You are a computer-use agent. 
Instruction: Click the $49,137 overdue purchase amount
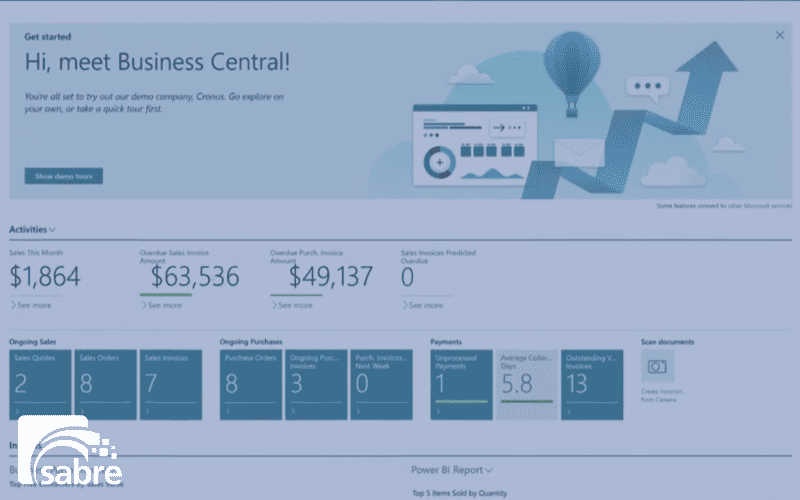point(331,277)
